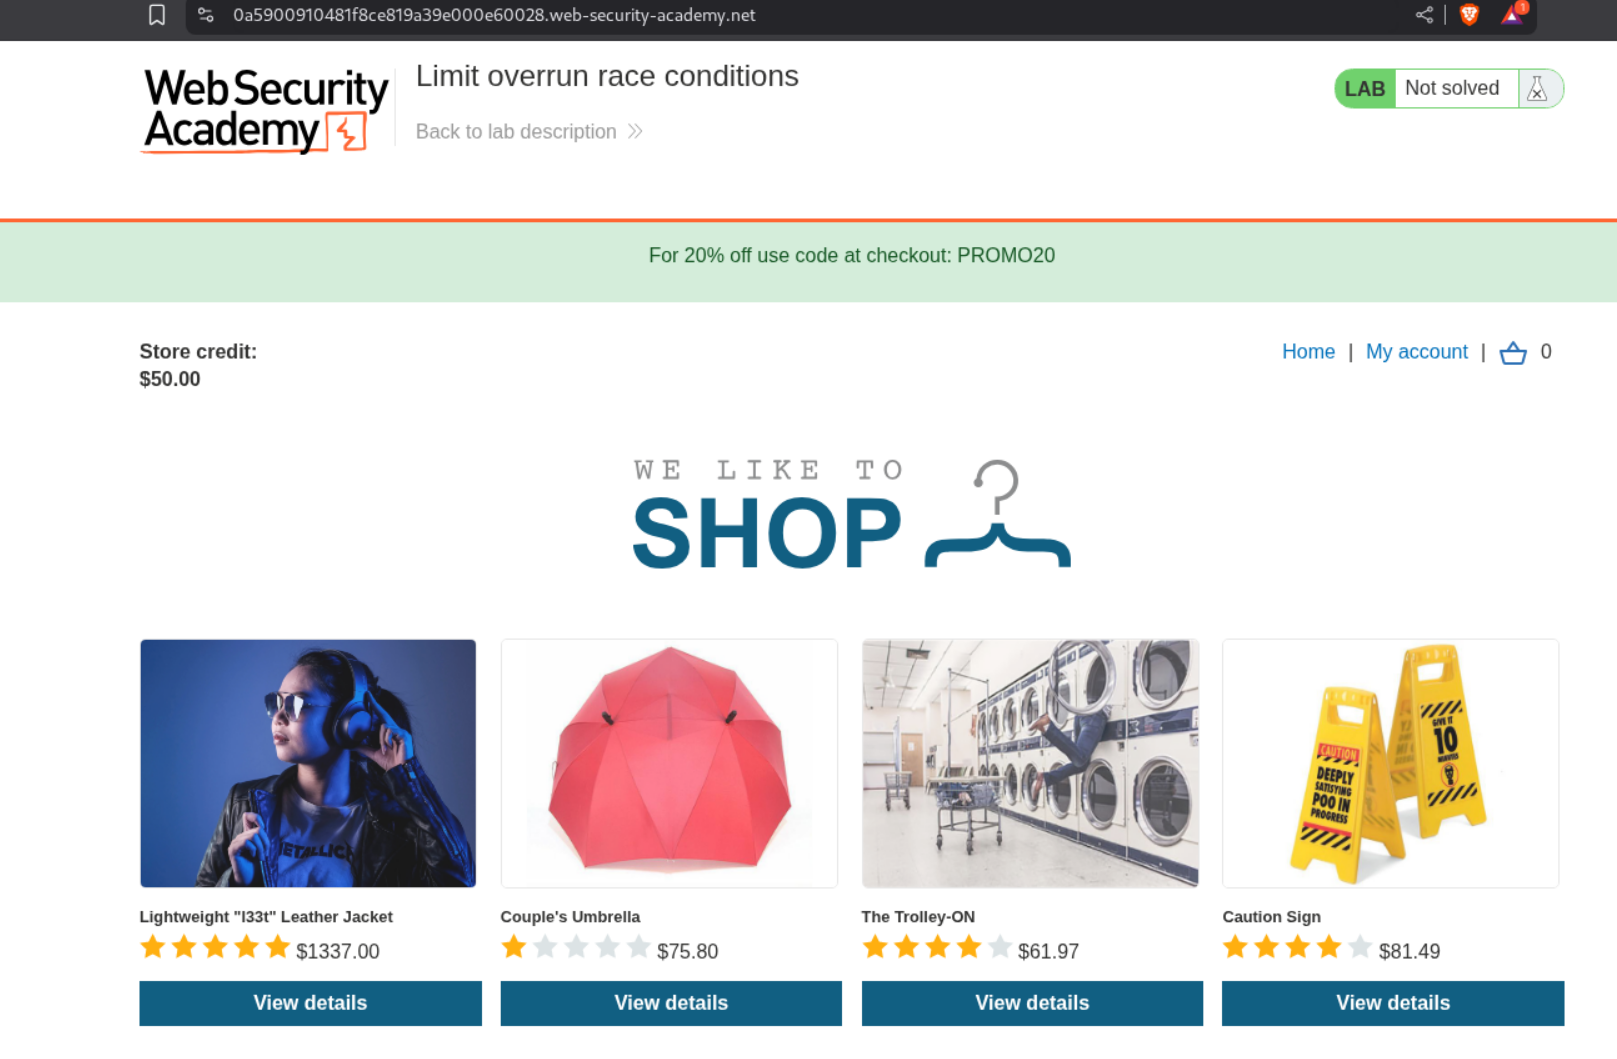Image resolution: width=1617 pixels, height=1059 pixels.
Task: Click the share icon in address bar
Action: point(1424,15)
